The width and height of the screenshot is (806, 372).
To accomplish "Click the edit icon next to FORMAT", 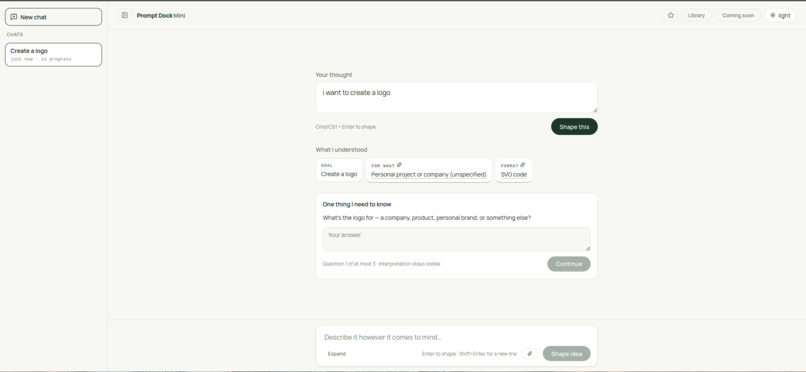I will point(522,165).
